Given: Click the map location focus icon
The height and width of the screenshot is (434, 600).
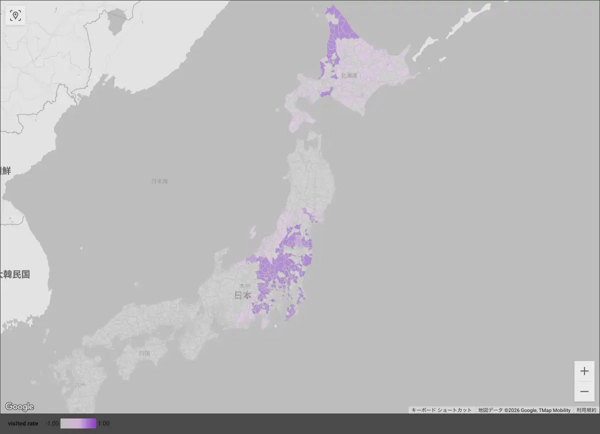Looking at the screenshot, I should click(15, 16).
